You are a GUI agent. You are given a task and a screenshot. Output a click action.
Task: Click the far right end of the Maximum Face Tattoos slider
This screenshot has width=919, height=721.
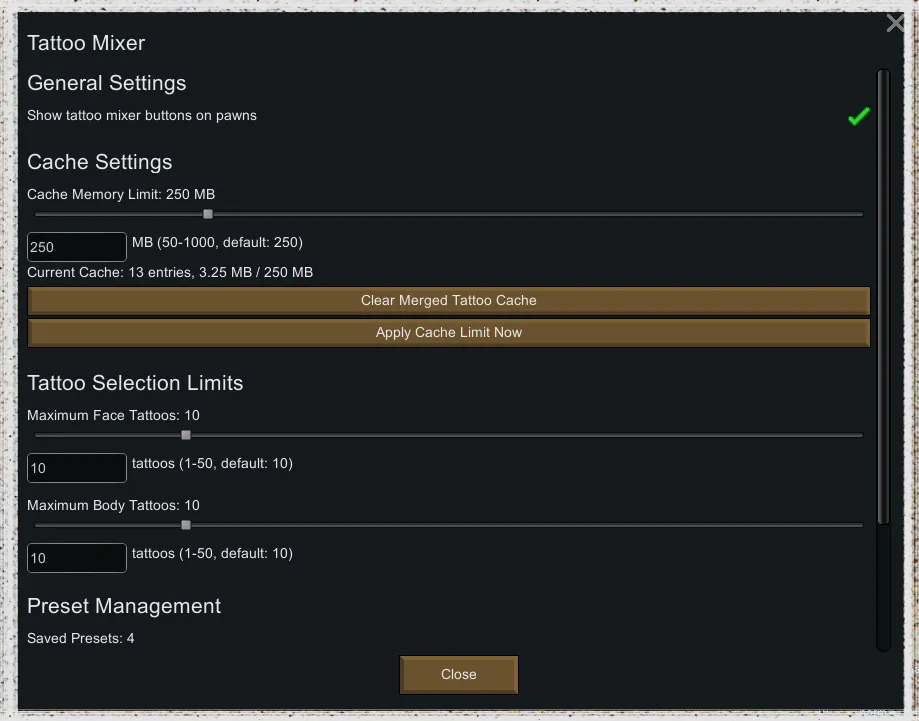(860, 435)
